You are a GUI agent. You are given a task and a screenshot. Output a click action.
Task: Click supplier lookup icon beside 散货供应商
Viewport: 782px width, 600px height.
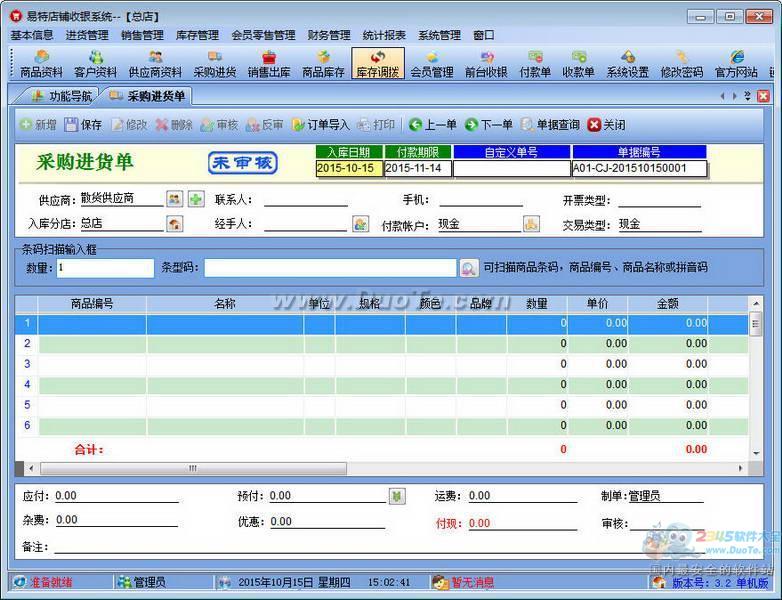click(x=175, y=199)
